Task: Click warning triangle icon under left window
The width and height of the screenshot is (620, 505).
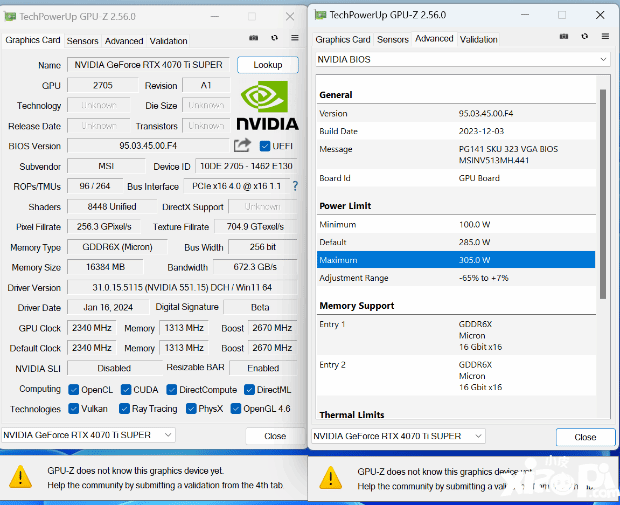Action: tap(21, 477)
